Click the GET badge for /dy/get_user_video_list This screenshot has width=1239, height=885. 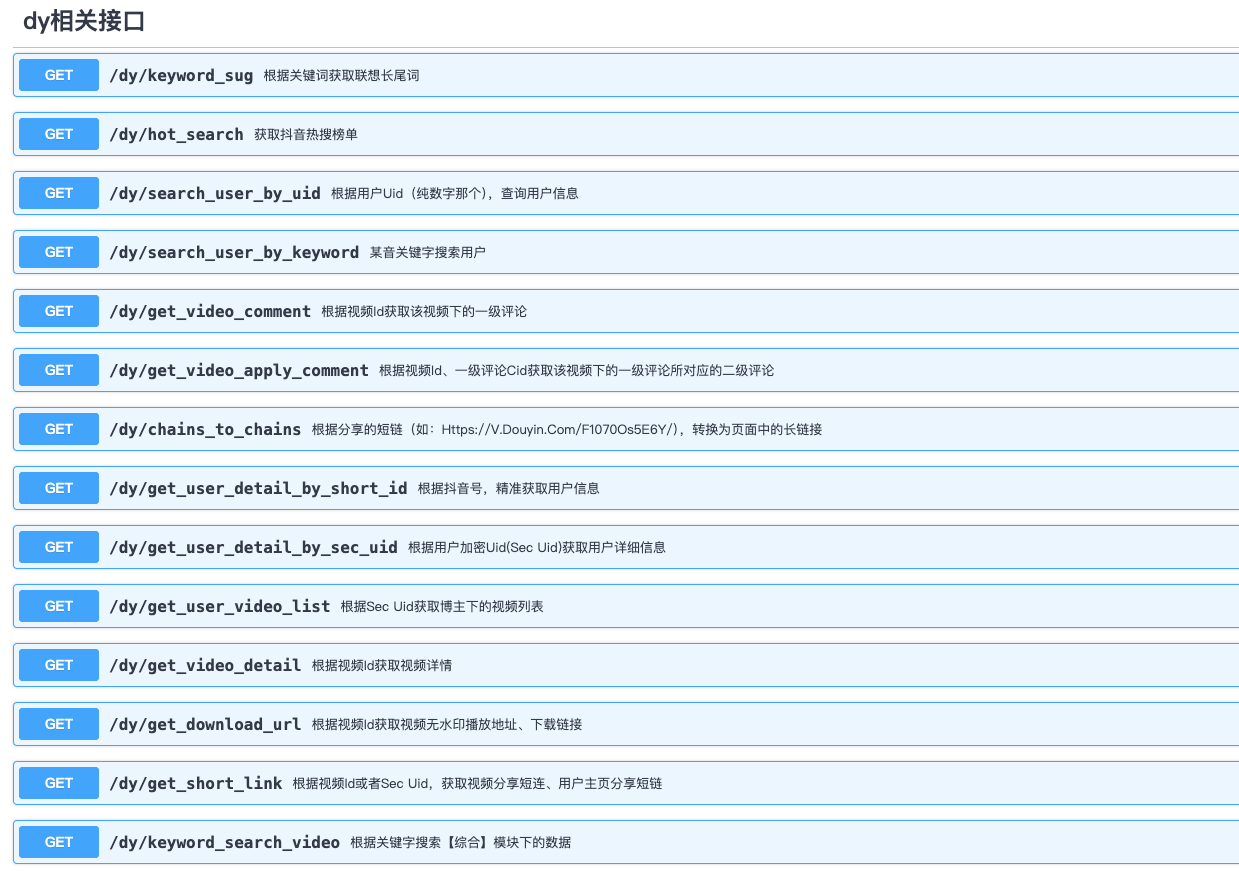[x=59, y=606]
